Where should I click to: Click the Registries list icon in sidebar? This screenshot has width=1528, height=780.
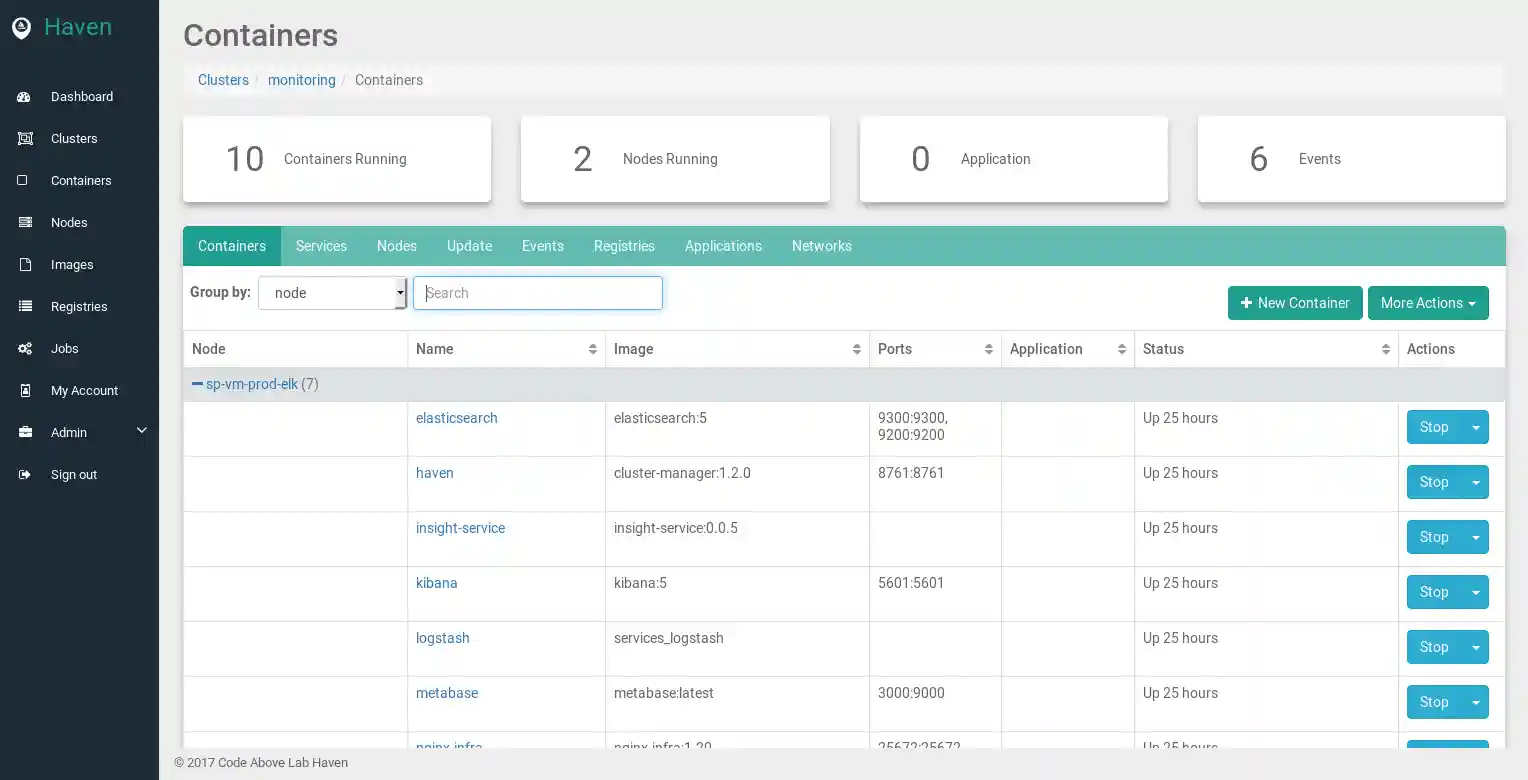click(x=25, y=307)
